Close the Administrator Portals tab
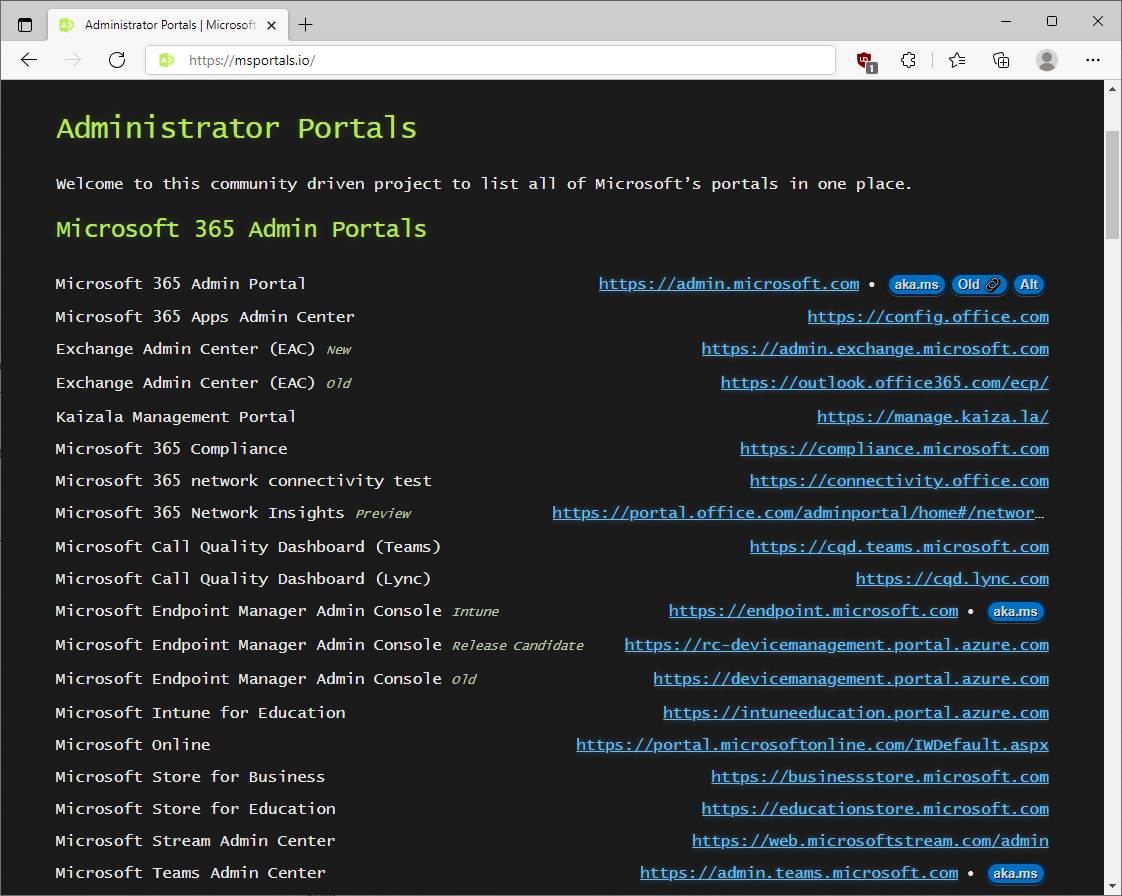Viewport: 1122px width, 896px height. pyautogui.click(x=272, y=25)
